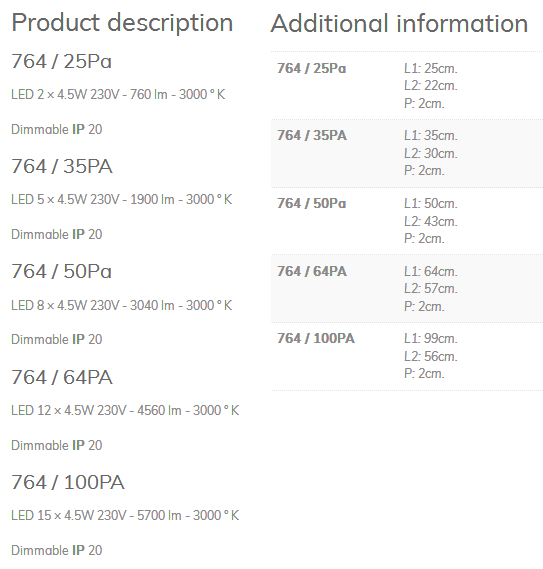Click the 764 / 25Pa table row label
Viewport: 543px width, 569px height.
pos(311,68)
